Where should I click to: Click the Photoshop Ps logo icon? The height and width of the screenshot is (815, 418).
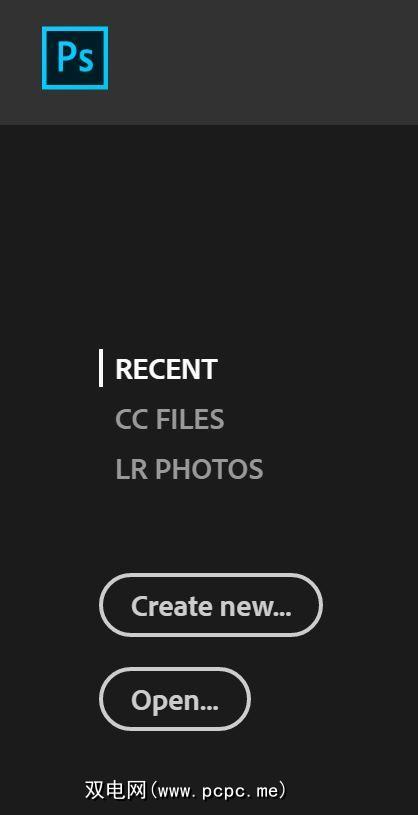[x=75, y=58]
